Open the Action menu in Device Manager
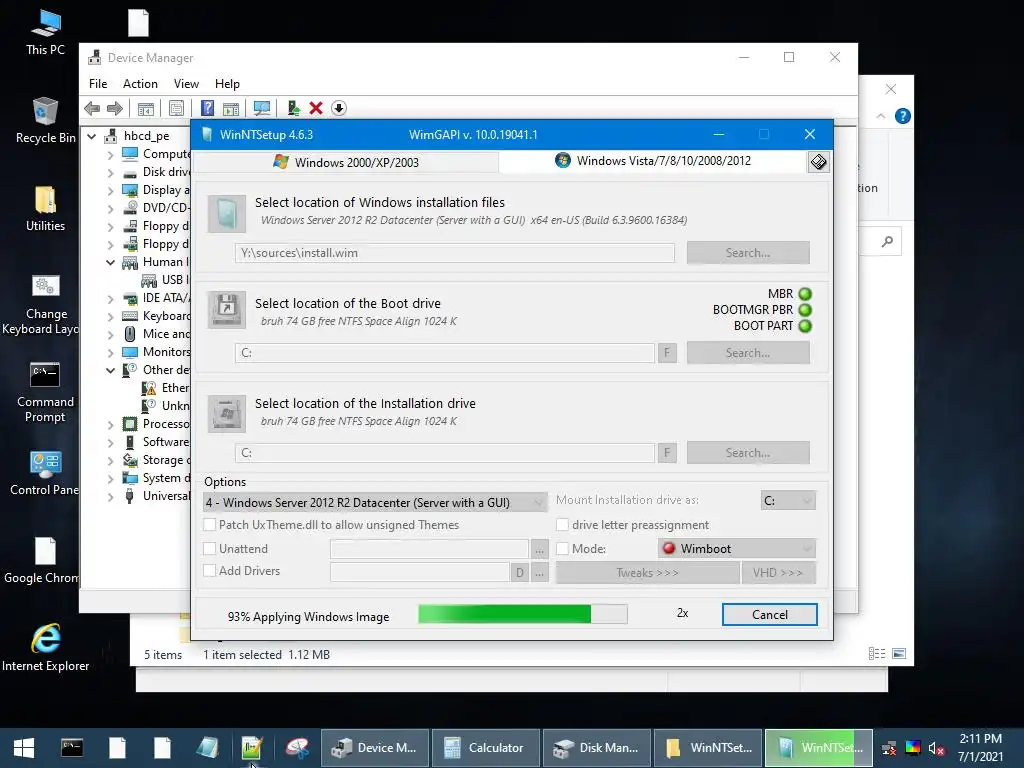The width and height of the screenshot is (1024, 768). click(x=140, y=84)
